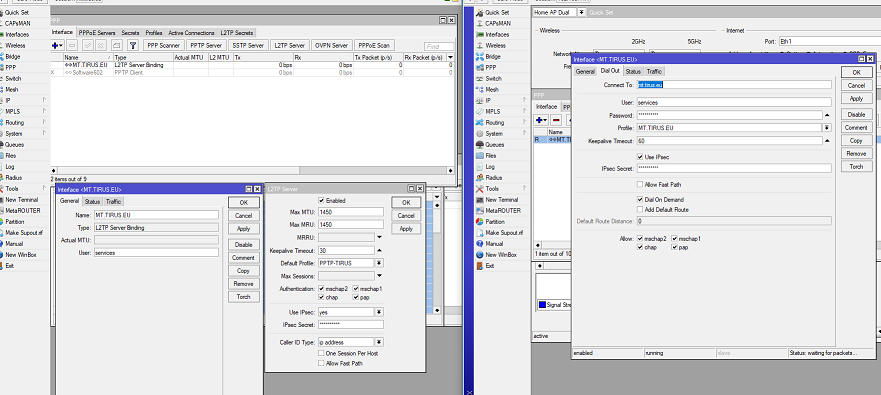Toggle Use IPsec checkbox in Dial Out tab
Viewport: 881px width, 395px height.
point(640,157)
